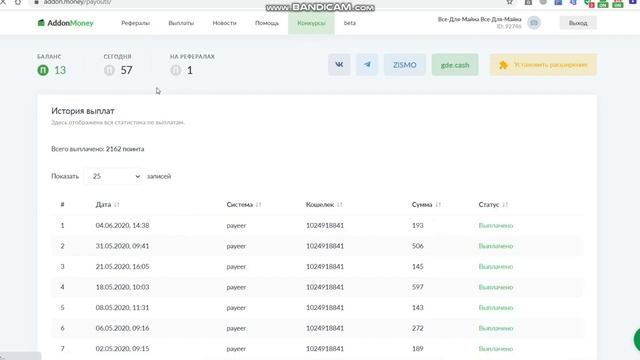Click the sum 143 in row 5
The height and width of the screenshot is (360, 640).
pos(418,308)
